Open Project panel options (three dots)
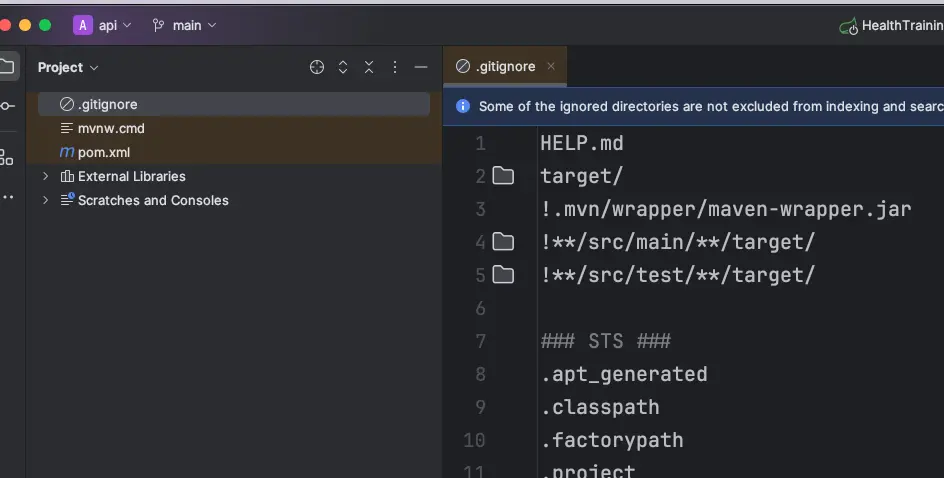The image size is (944, 478). pos(395,67)
